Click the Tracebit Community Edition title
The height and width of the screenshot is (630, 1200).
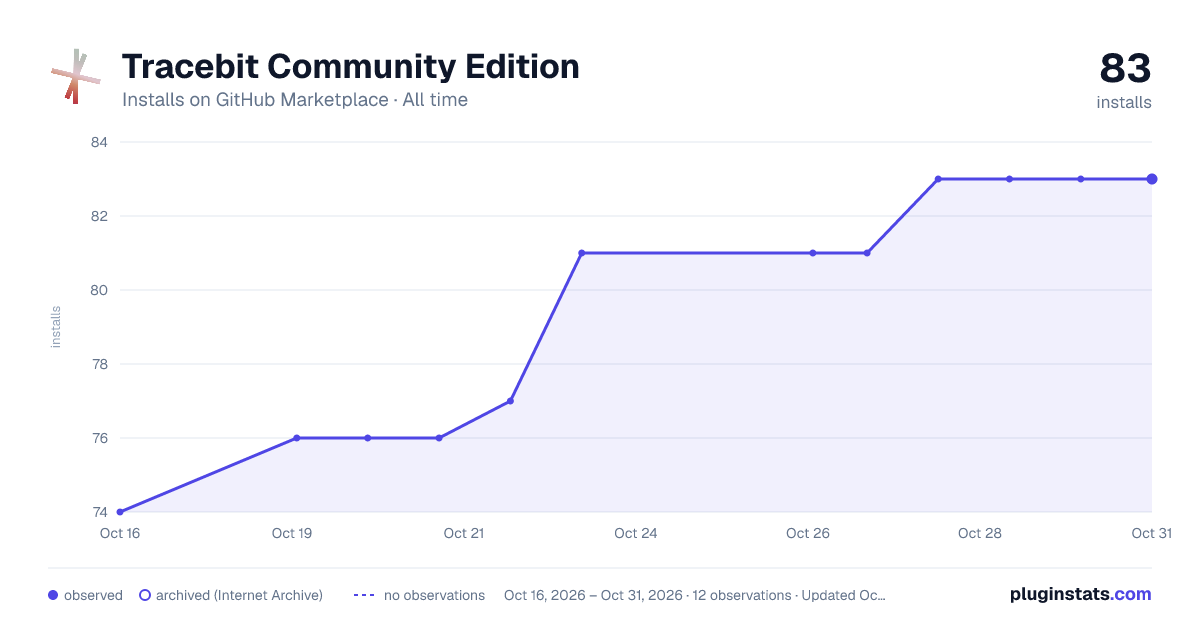(351, 67)
